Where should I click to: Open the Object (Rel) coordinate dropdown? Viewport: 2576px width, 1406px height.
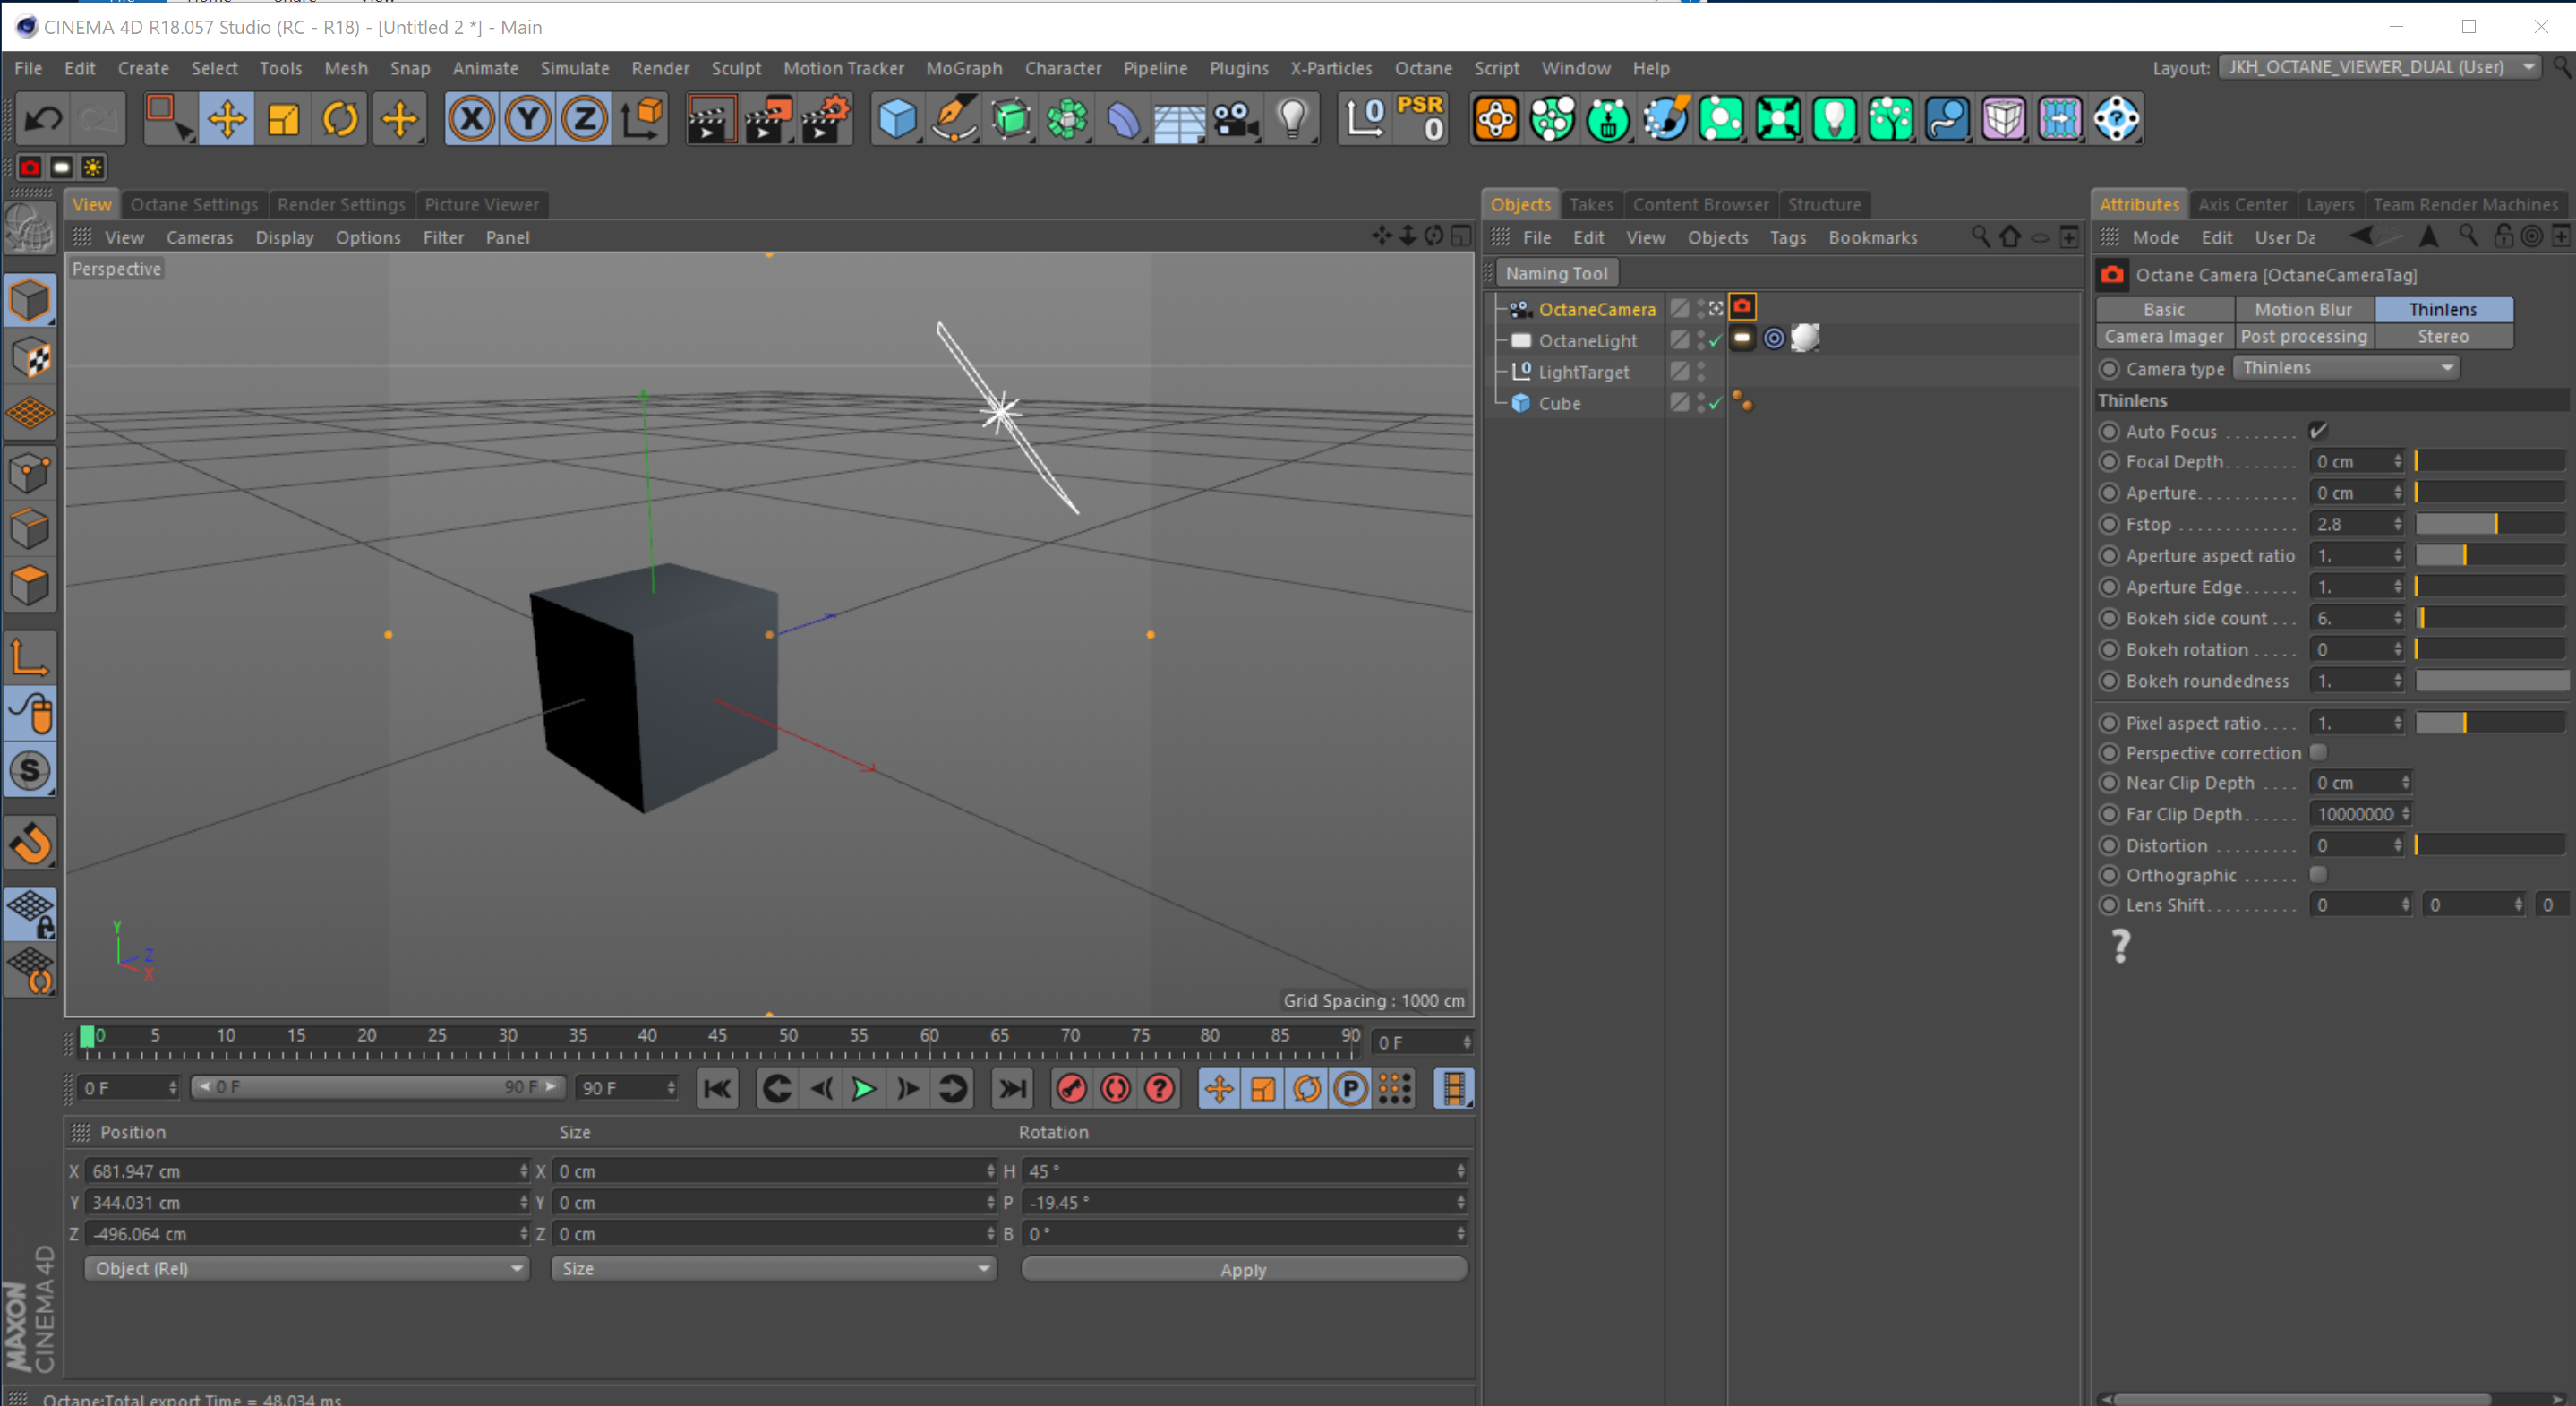[x=306, y=1268]
